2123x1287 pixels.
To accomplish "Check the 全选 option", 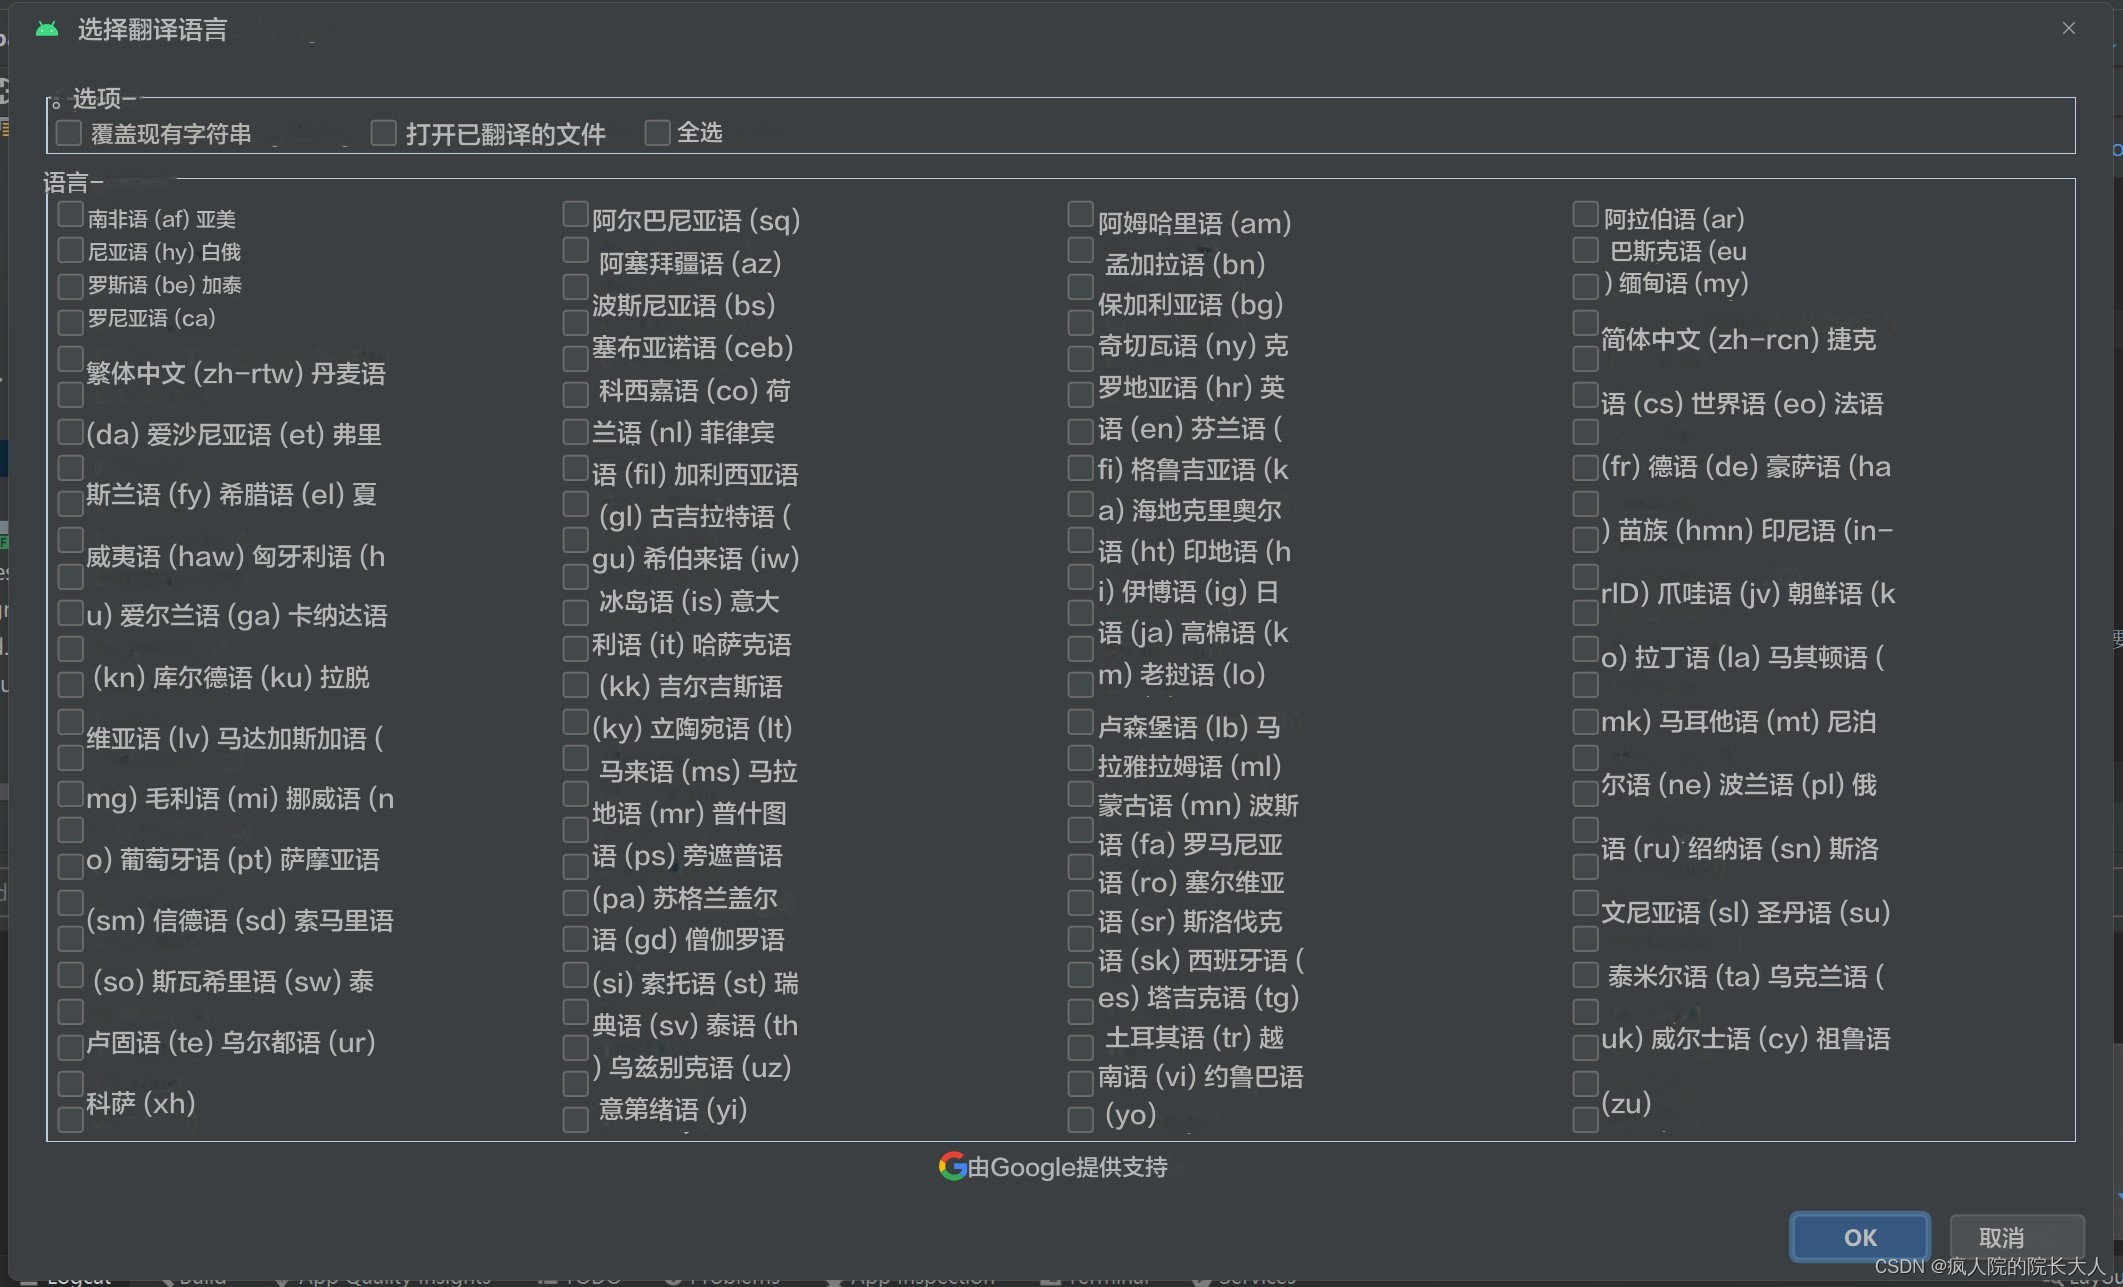I will [657, 133].
